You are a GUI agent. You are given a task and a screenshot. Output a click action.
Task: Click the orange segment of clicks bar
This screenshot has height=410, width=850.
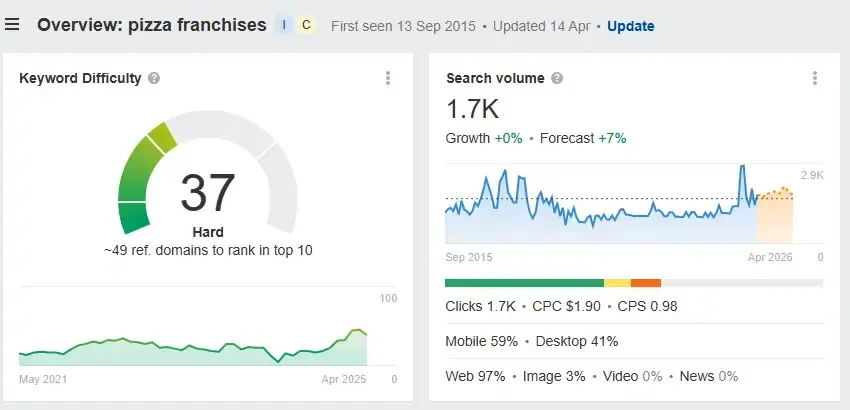point(646,283)
